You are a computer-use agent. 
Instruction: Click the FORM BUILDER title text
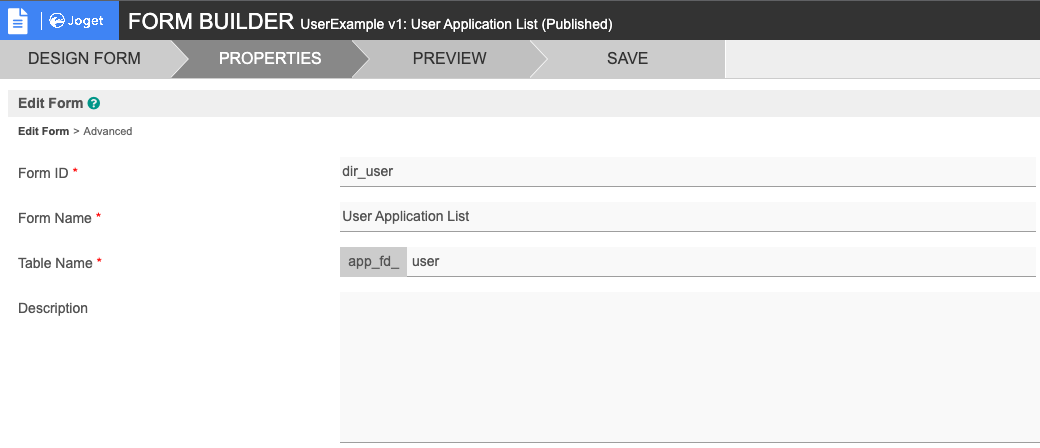(x=211, y=22)
